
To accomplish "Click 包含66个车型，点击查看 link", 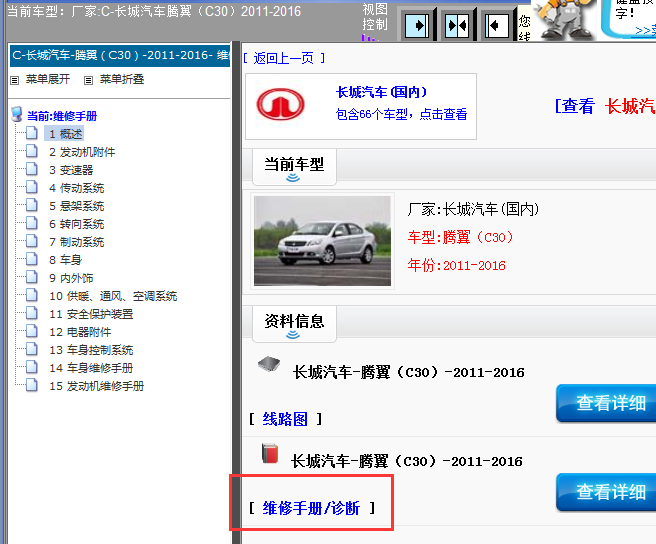I will [401, 114].
